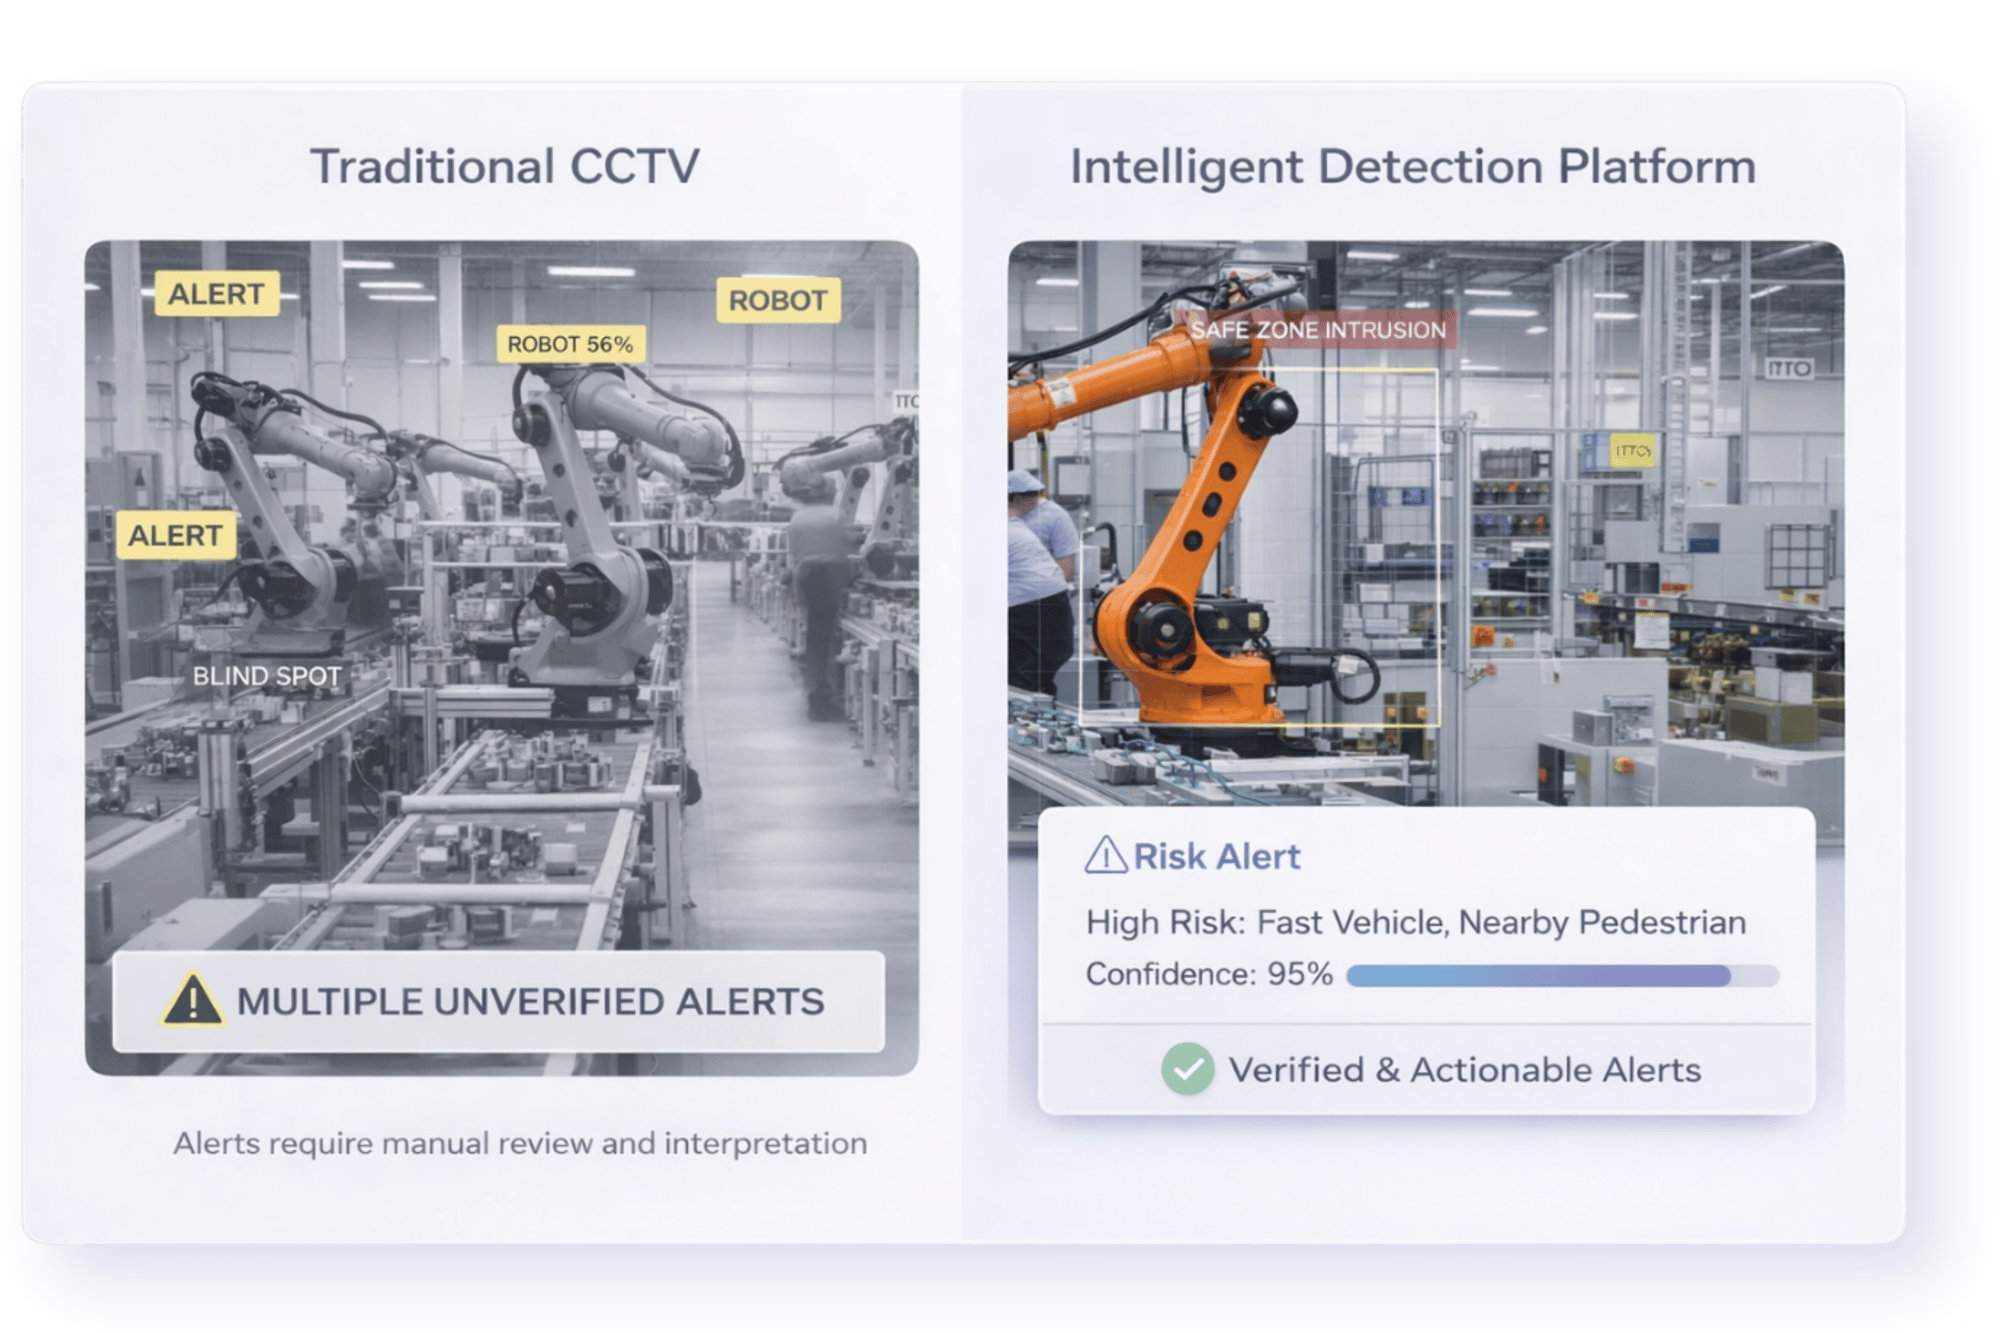This screenshot has width=2000, height=1333.
Task: Click the BLIND SPOT label
Action: (267, 676)
